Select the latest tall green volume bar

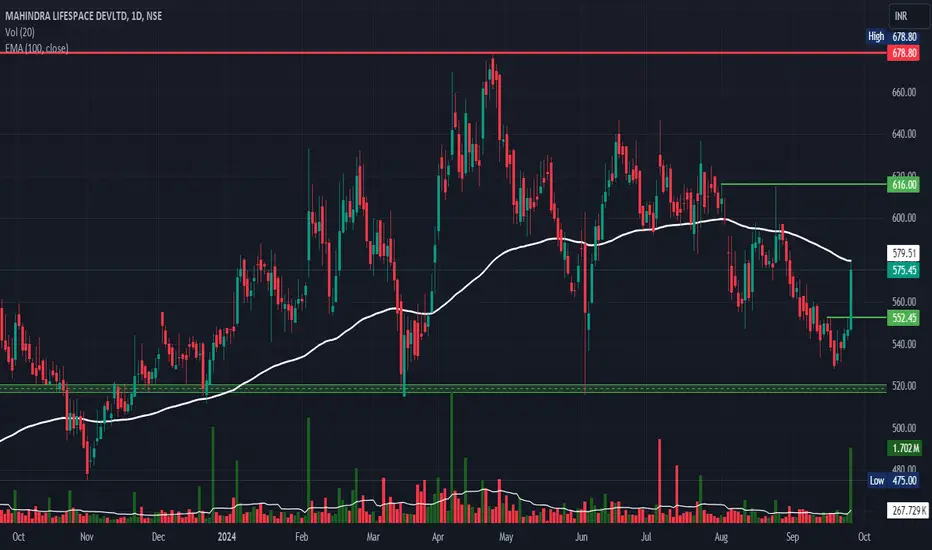point(851,485)
